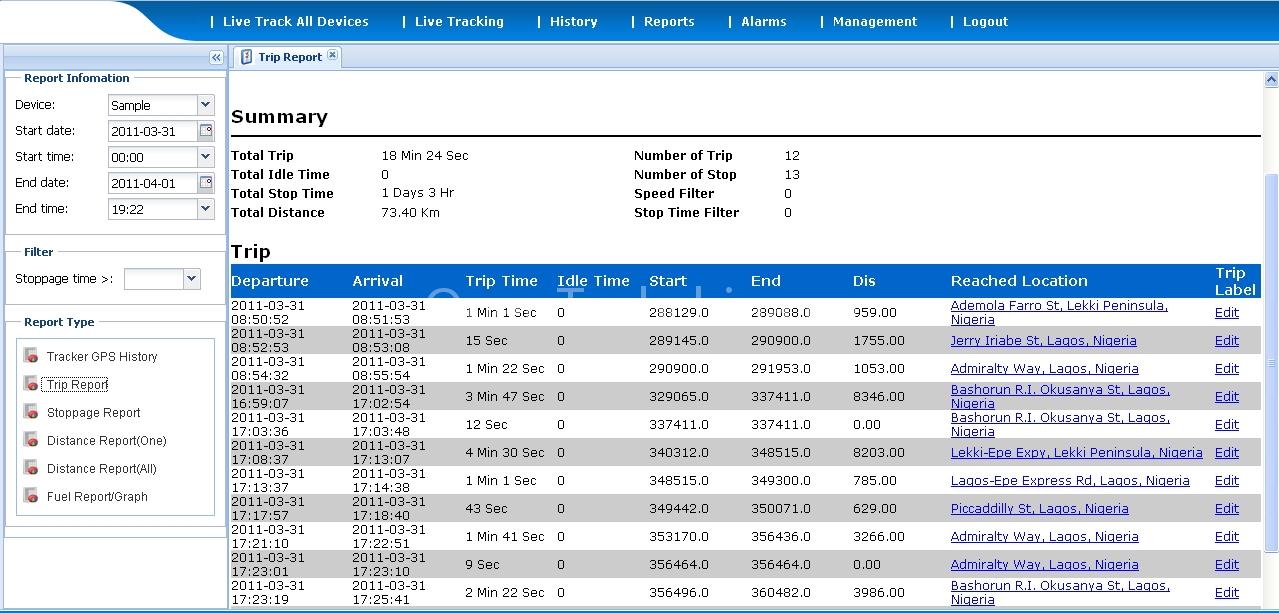Image resolution: width=1279 pixels, height=613 pixels.
Task: Select Trip Report in report types
Action: pyautogui.click(x=77, y=384)
